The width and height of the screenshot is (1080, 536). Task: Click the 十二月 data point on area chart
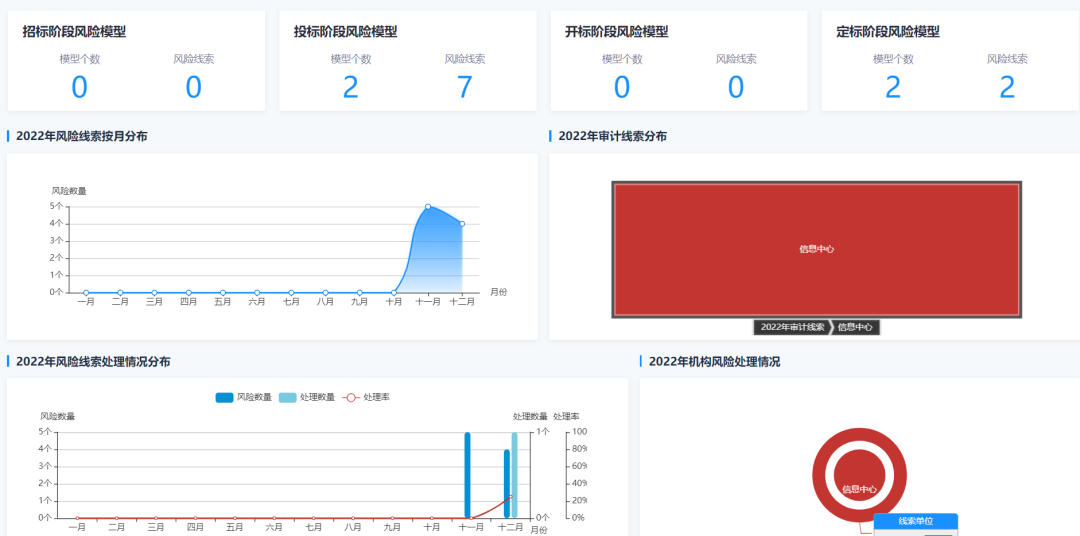coord(462,224)
